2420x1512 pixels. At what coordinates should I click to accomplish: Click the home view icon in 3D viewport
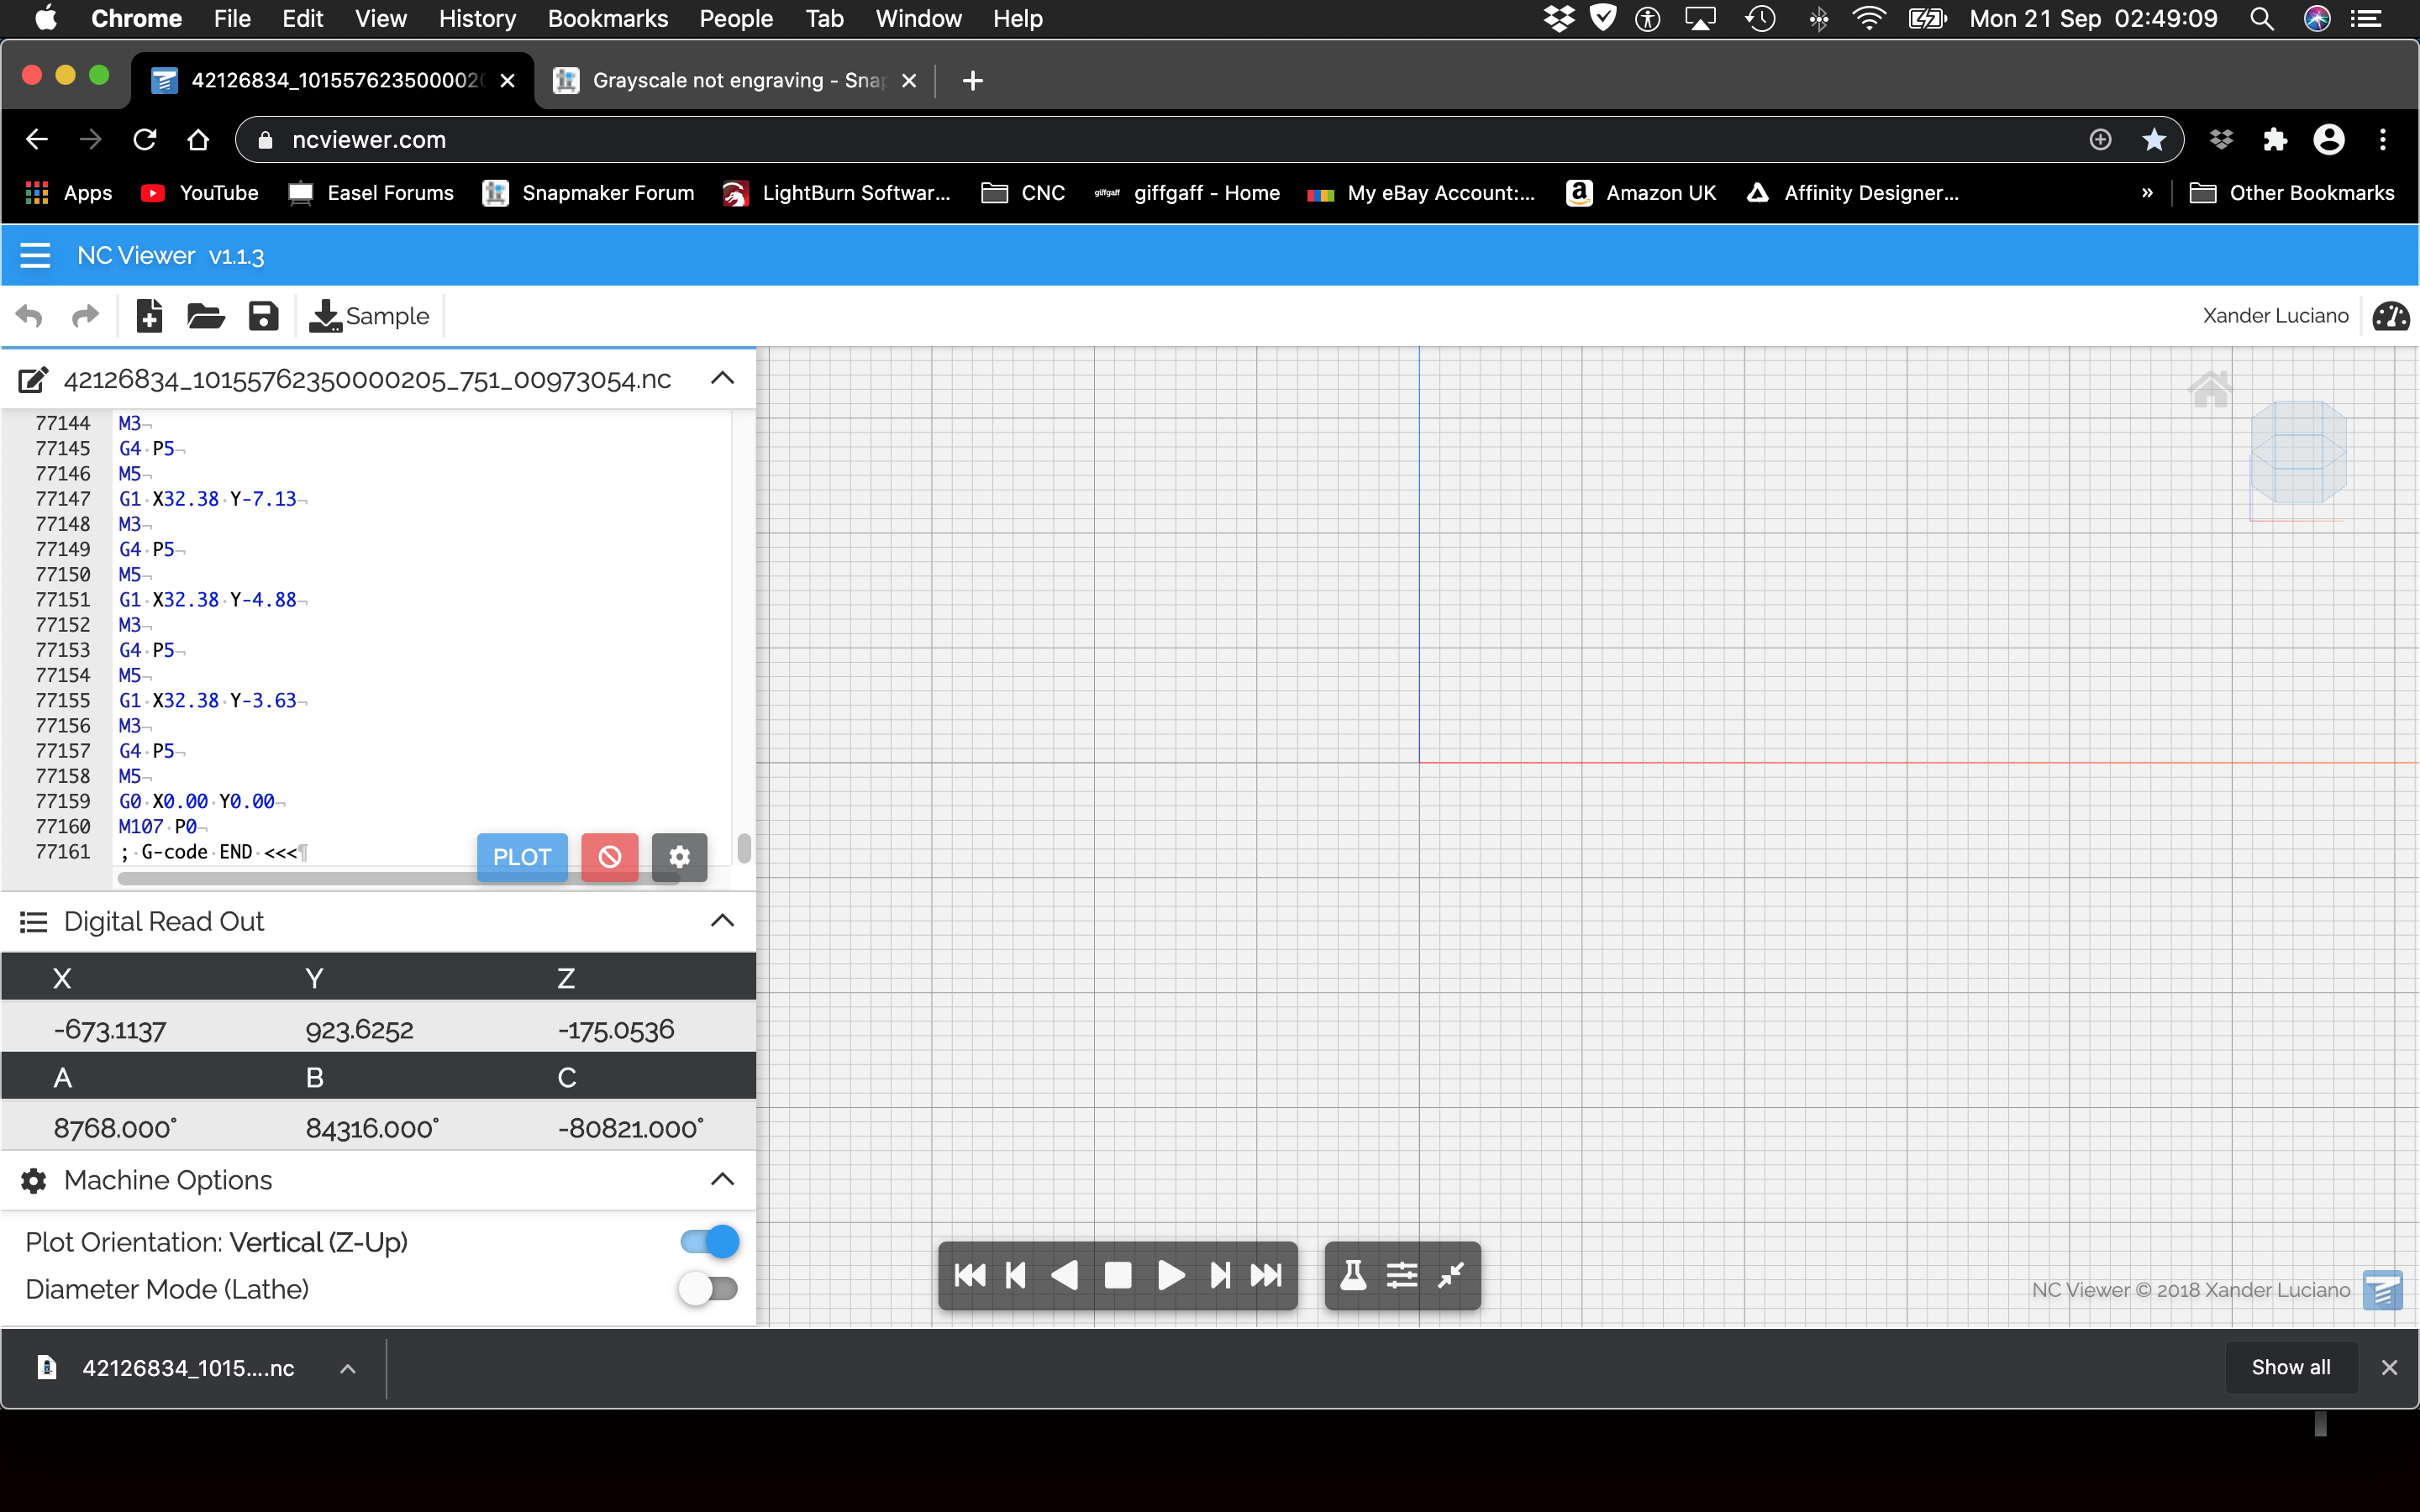coord(2209,389)
